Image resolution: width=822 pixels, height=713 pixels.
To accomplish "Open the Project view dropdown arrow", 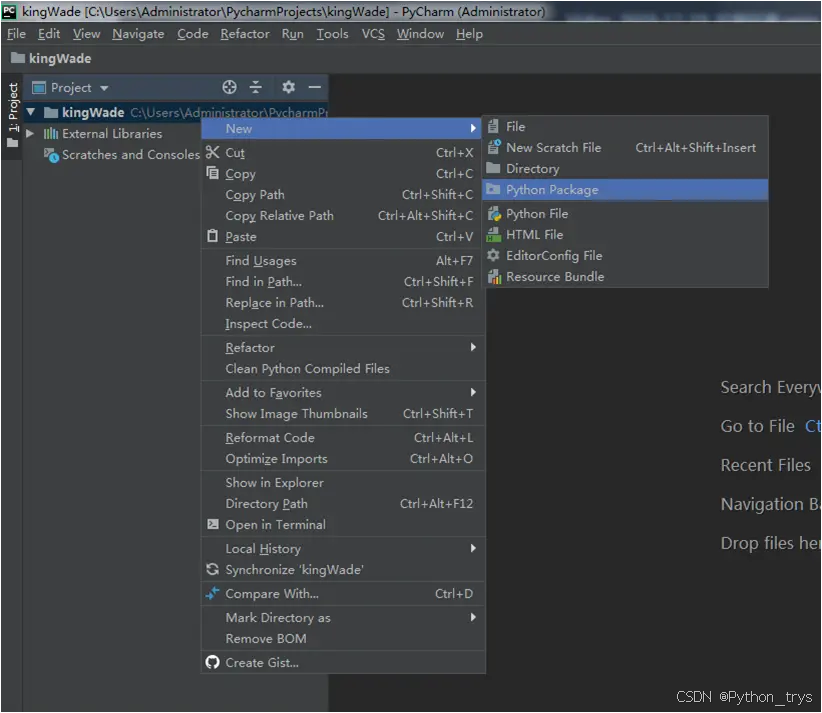I will click(104, 88).
